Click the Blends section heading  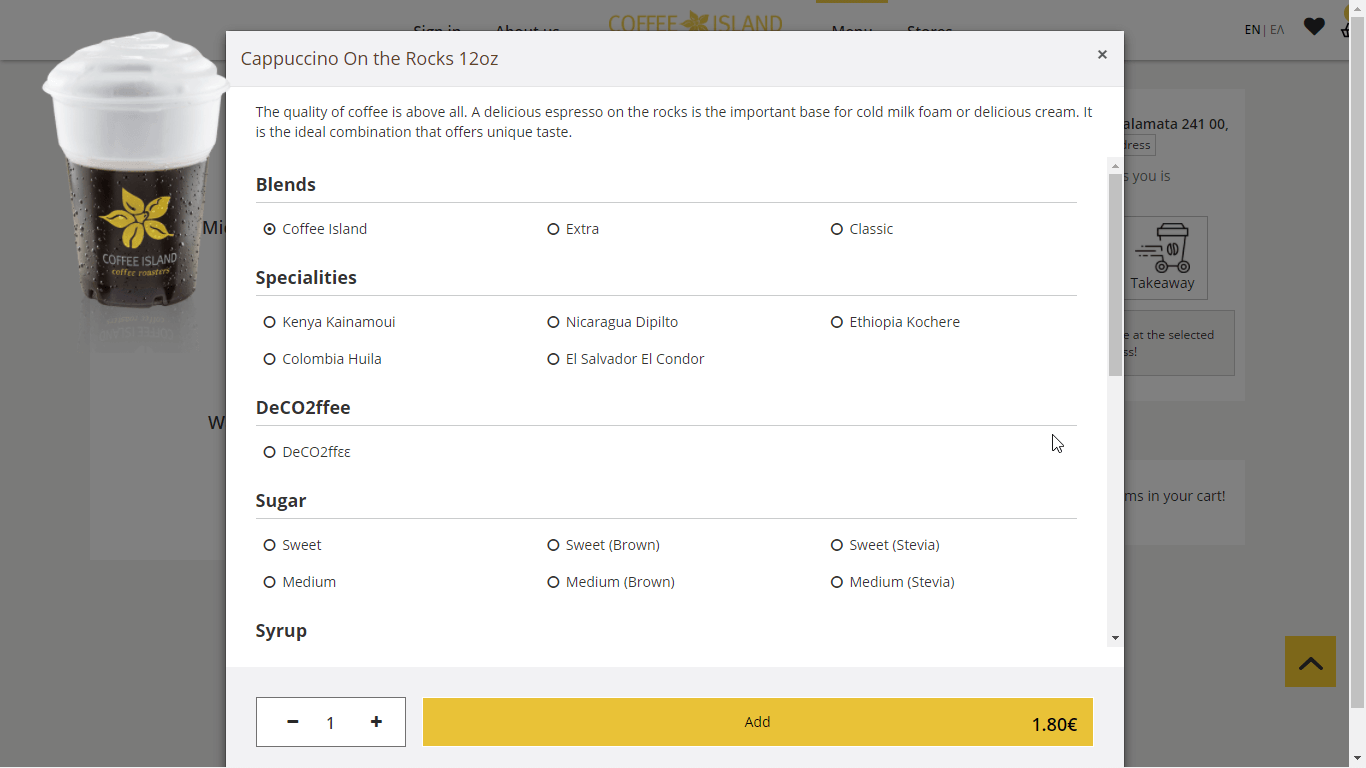click(286, 184)
